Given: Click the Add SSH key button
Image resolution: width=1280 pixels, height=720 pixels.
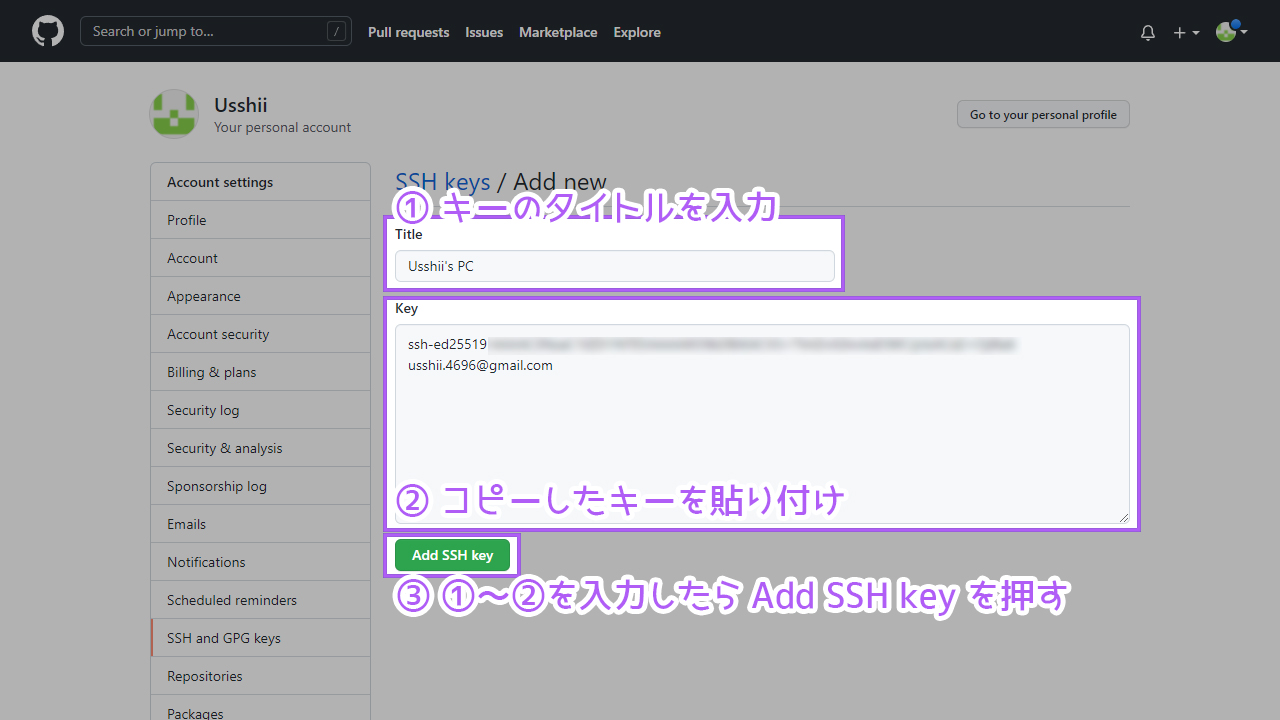Looking at the screenshot, I should click(x=452, y=555).
